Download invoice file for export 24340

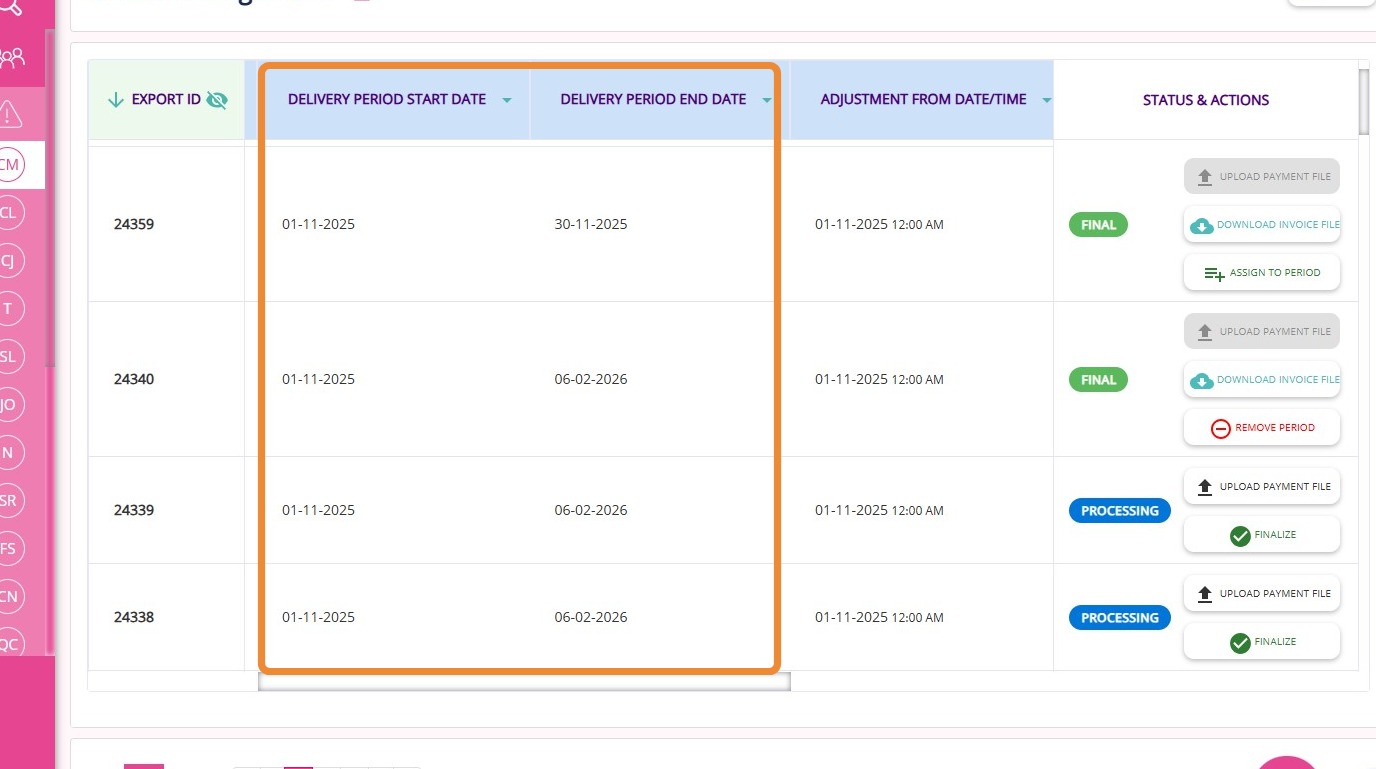point(1262,380)
